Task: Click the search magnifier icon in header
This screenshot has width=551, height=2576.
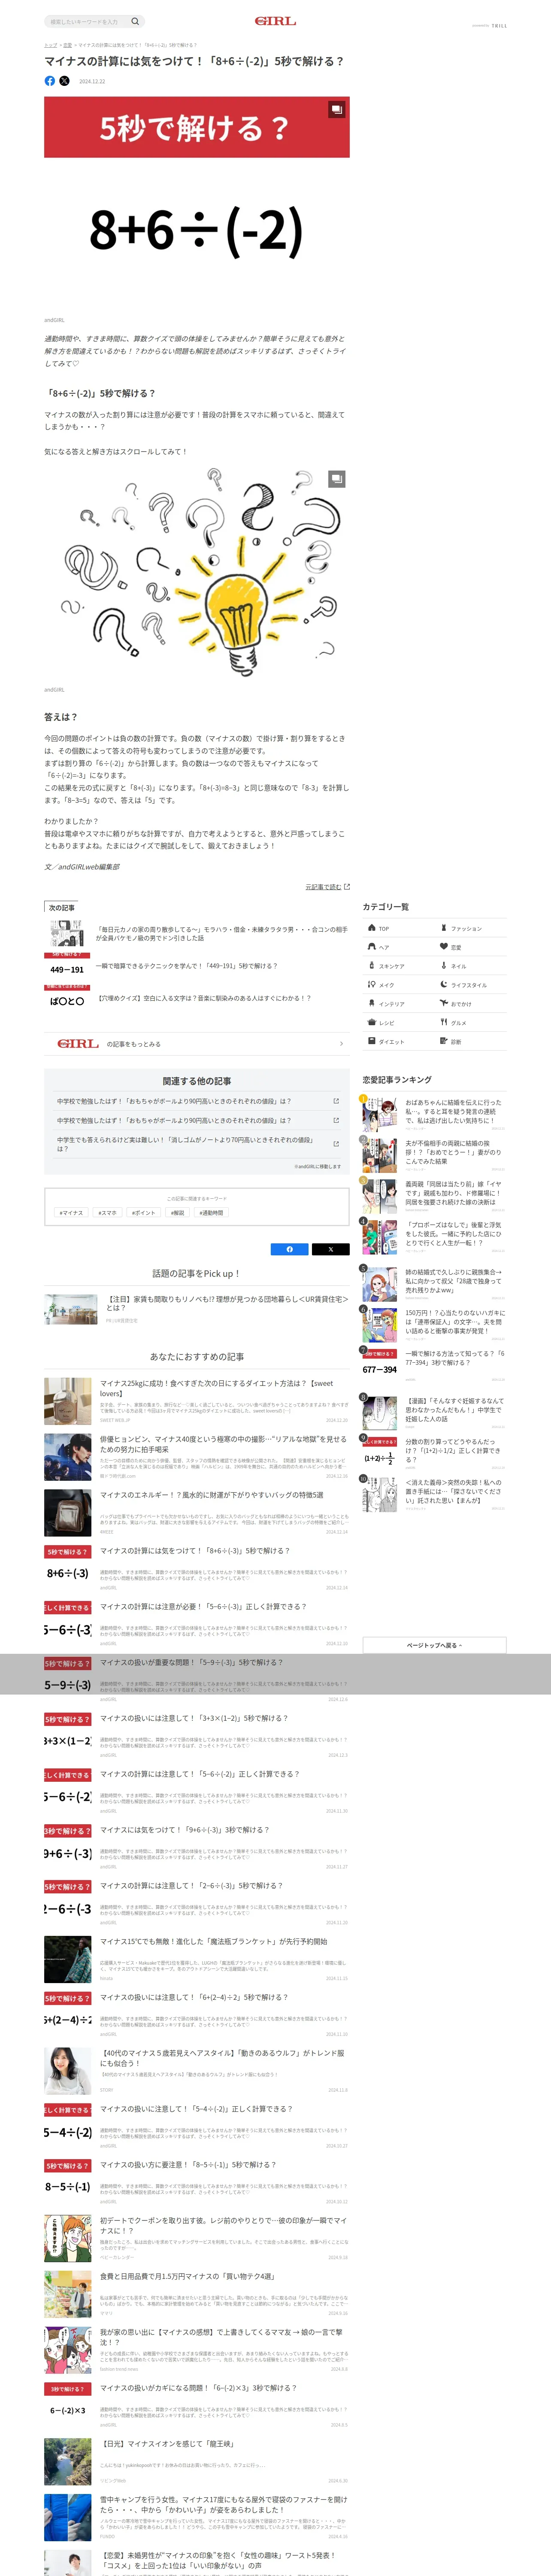Action: [135, 21]
